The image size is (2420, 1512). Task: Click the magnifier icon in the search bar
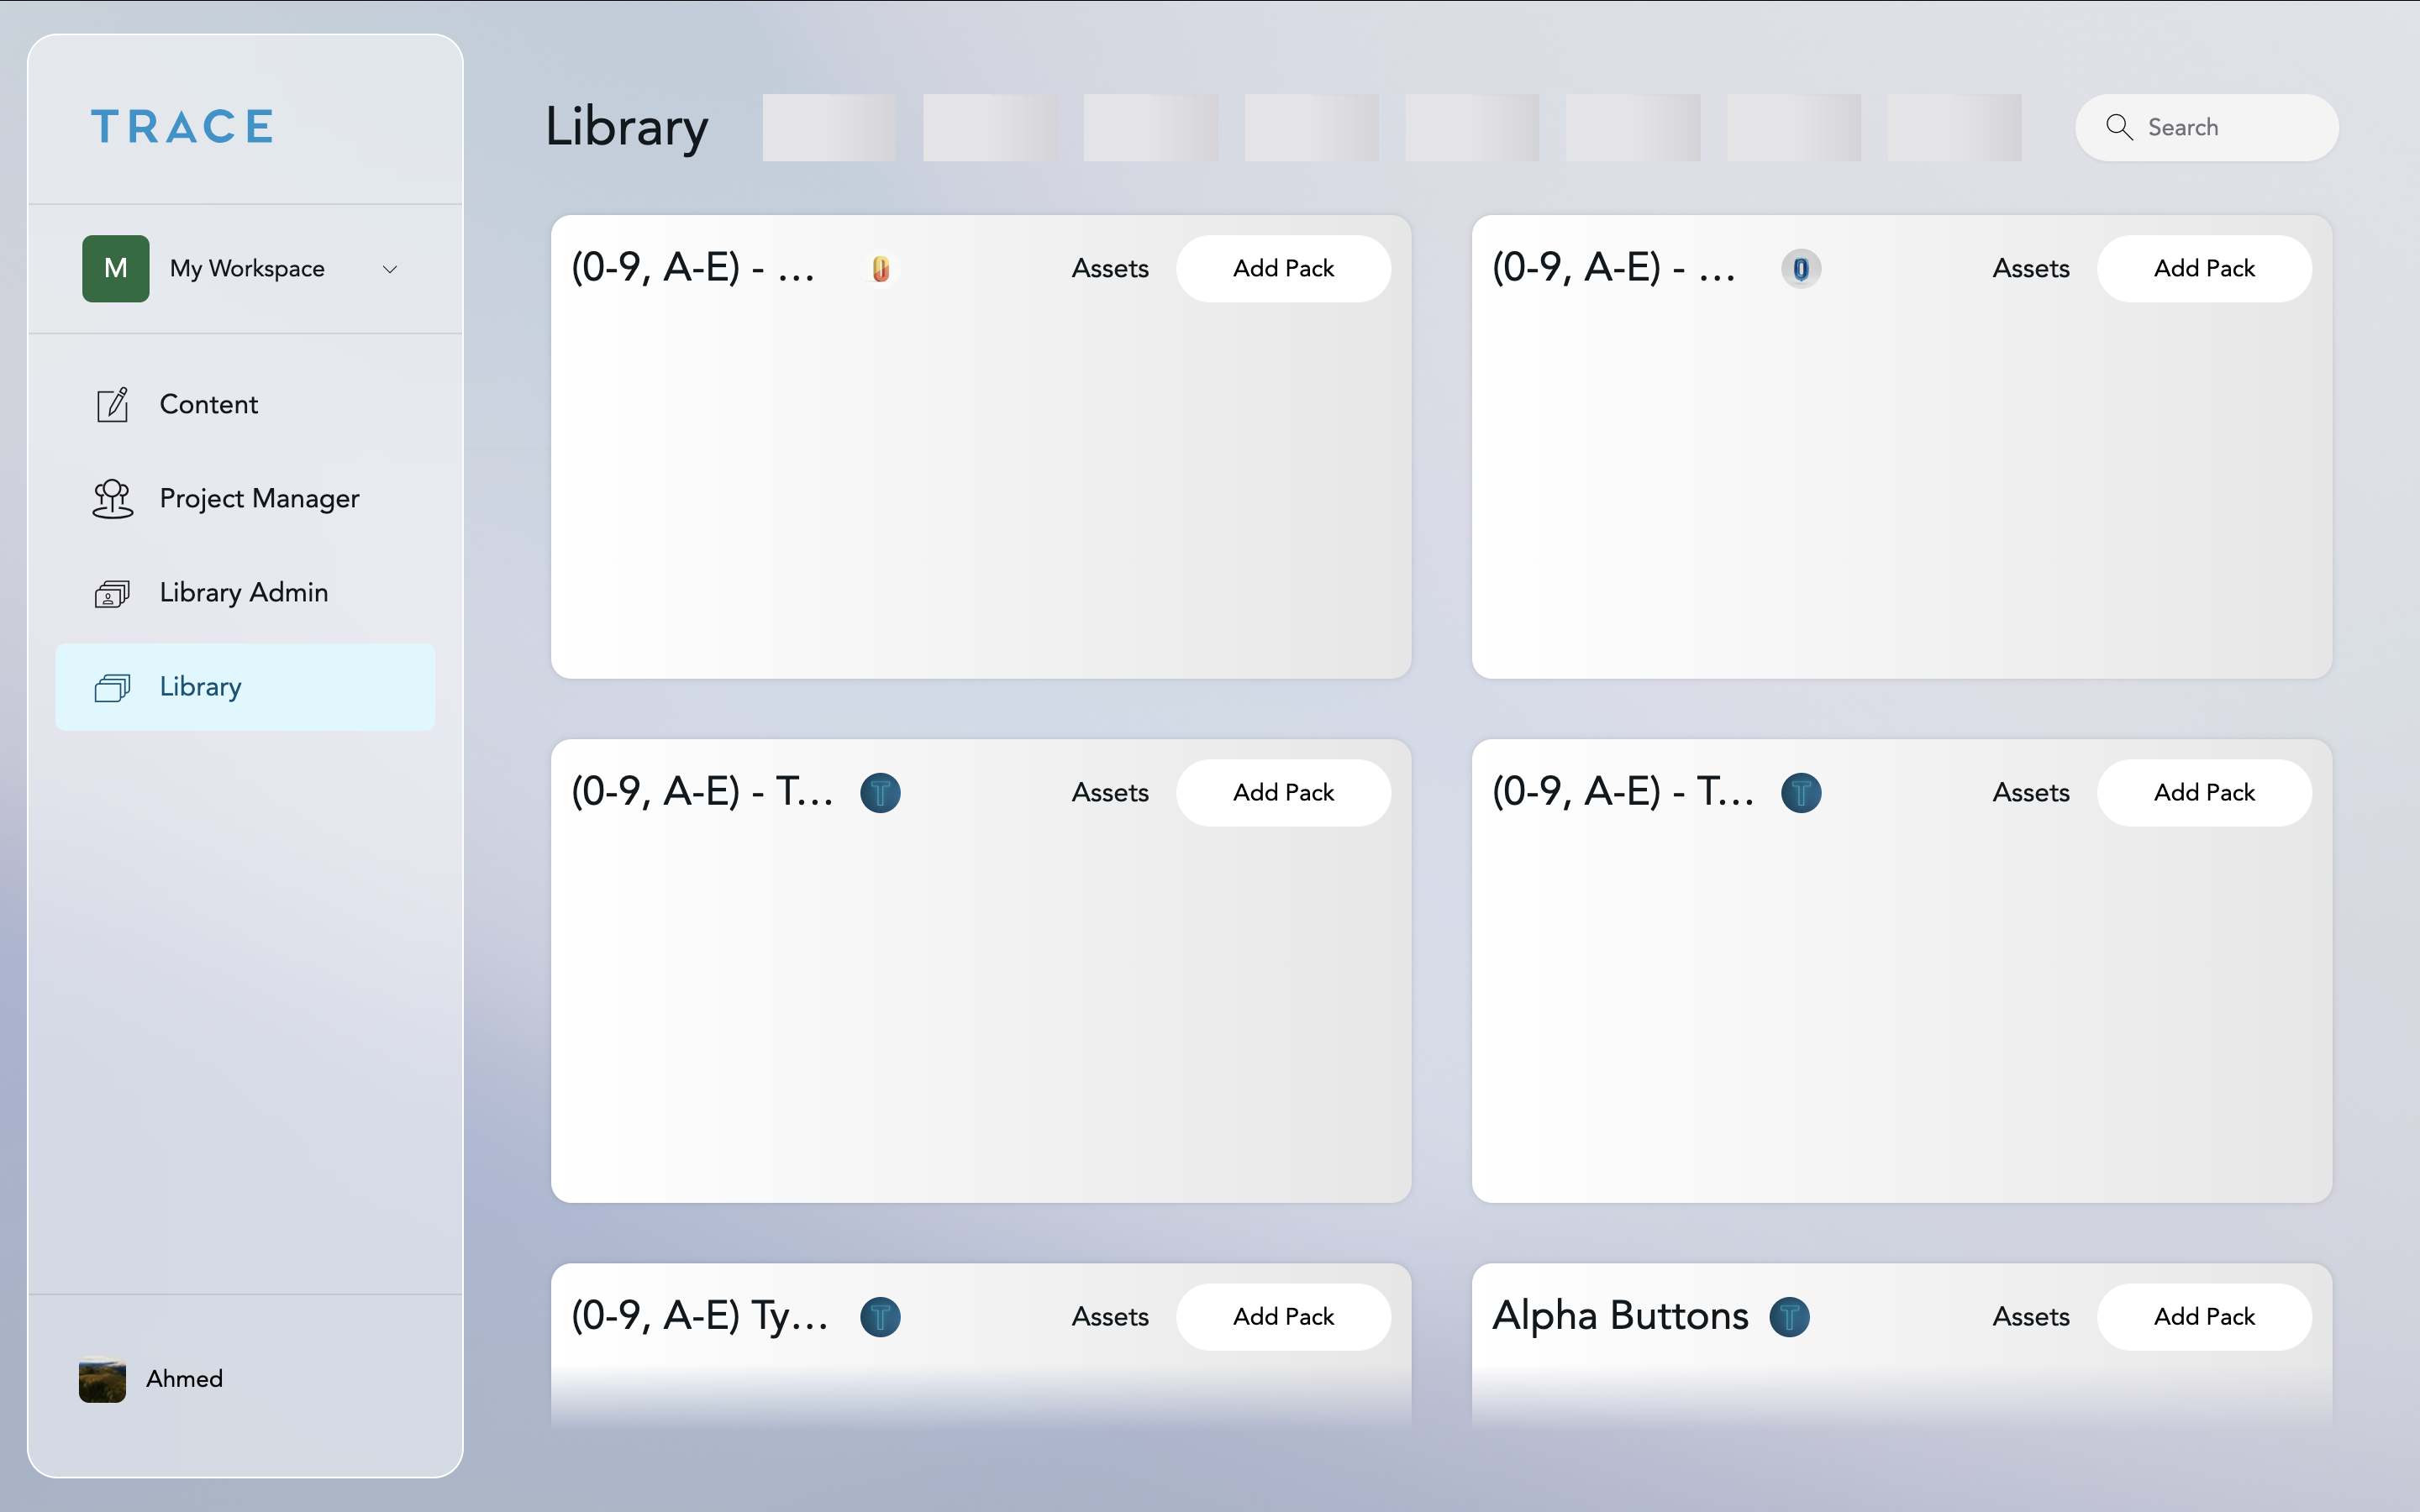(x=2119, y=127)
